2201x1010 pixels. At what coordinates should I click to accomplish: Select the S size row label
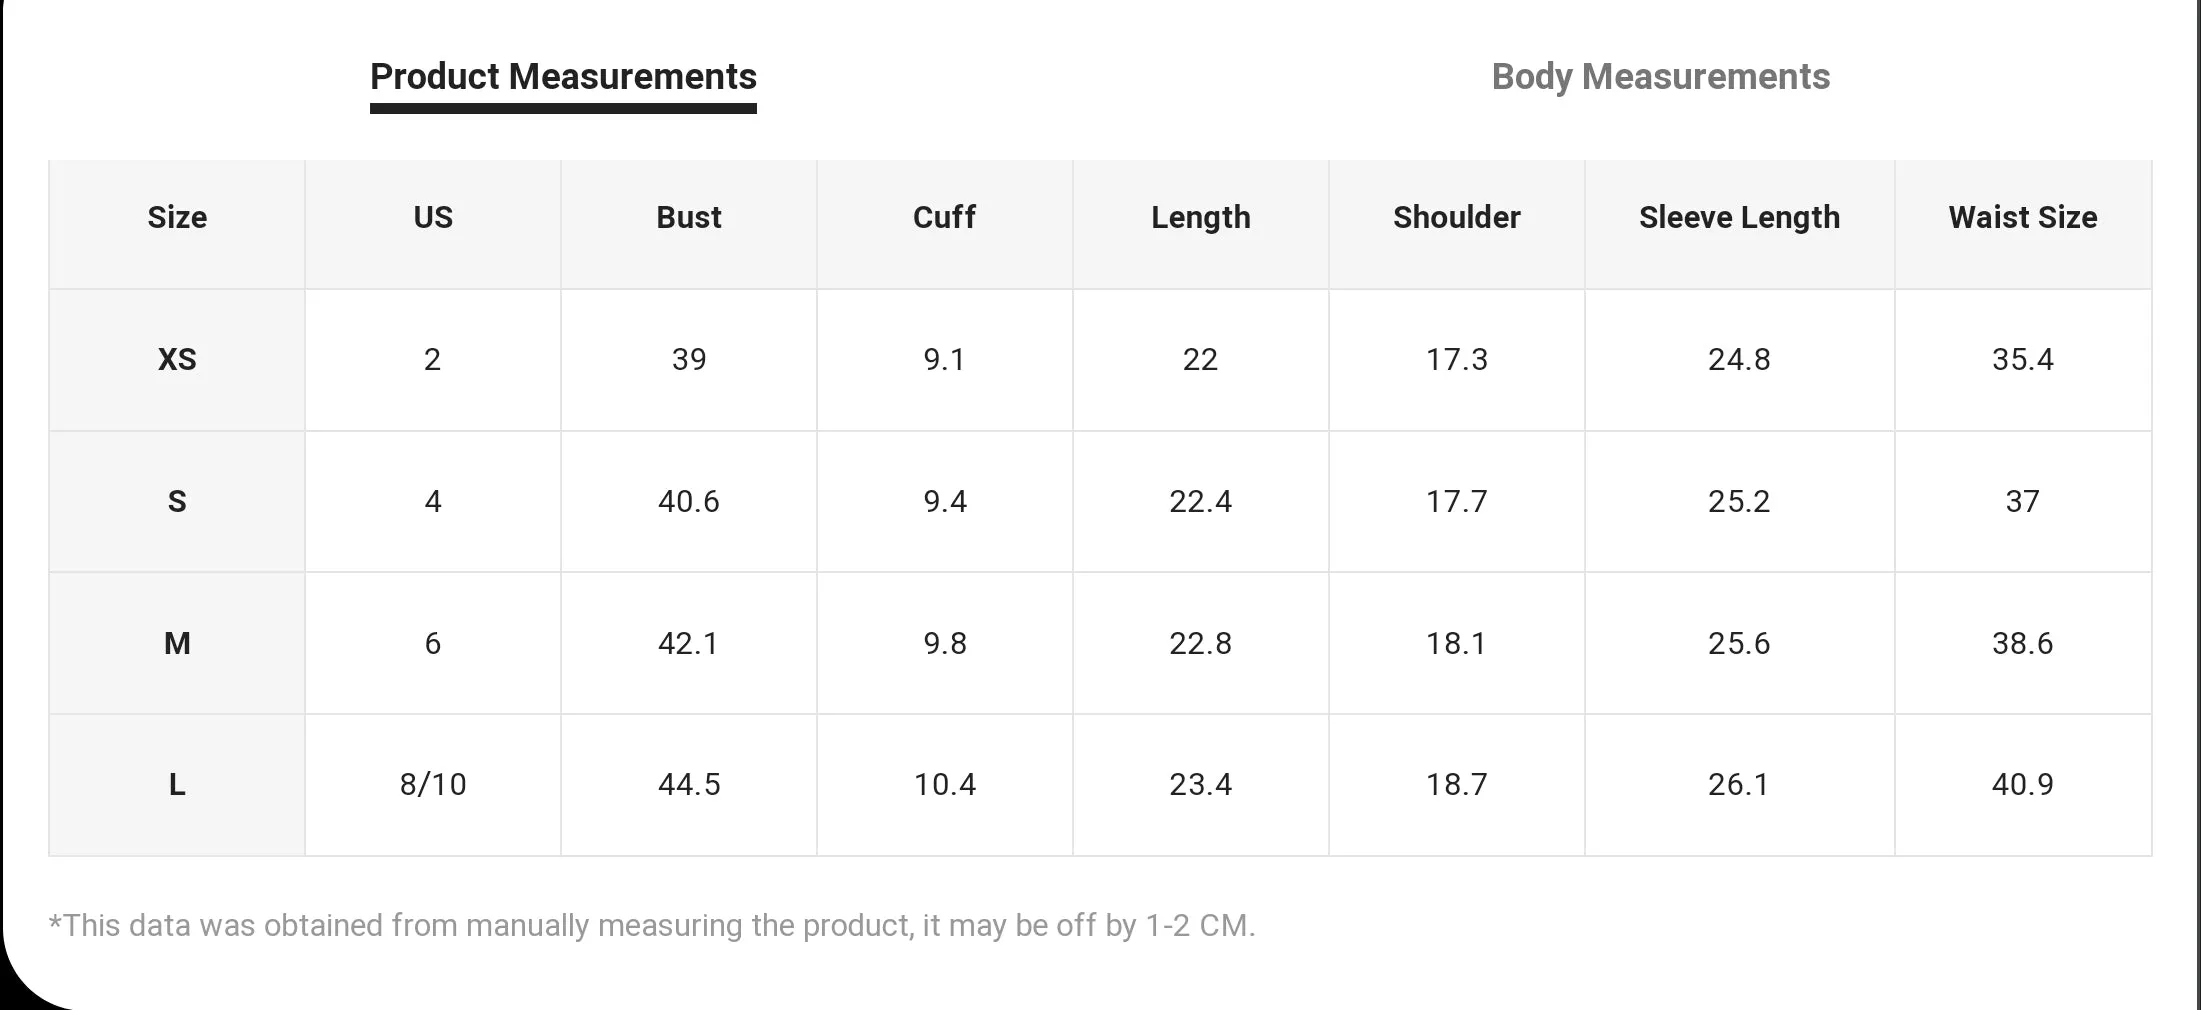pyautogui.click(x=177, y=501)
